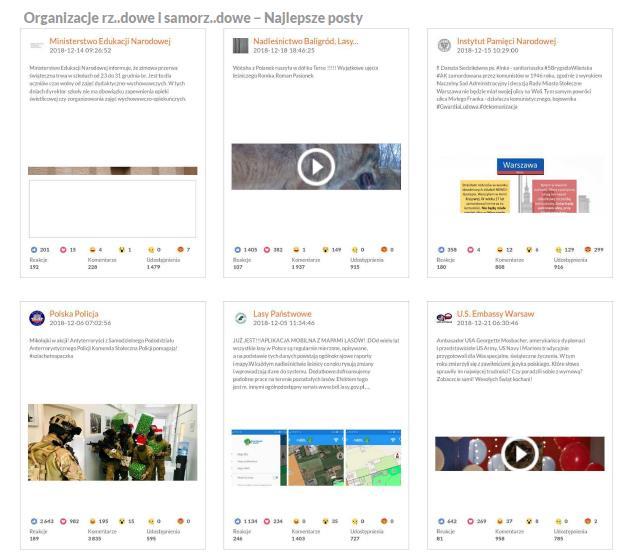The image size is (629, 559).
Task: Click like icon in Nadleśnictwo Baligród post
Action: pyautogui.click(x=238, y=249)
